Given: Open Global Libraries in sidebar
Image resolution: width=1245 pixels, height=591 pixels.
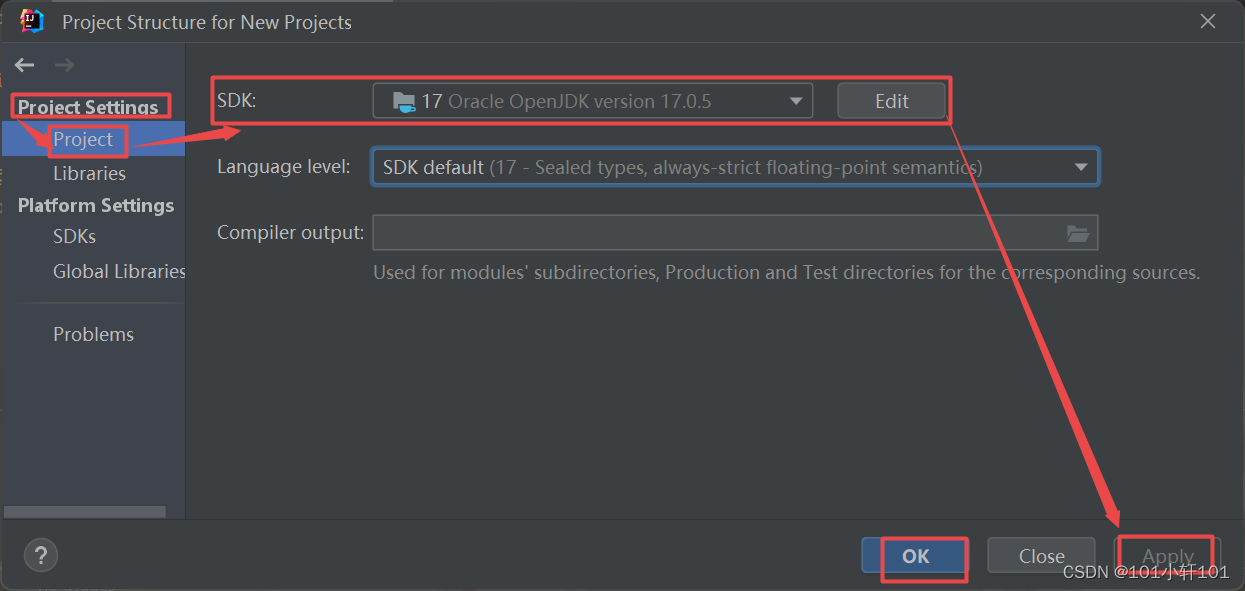Looking at the screenshot, I should [x=119, y=271].
